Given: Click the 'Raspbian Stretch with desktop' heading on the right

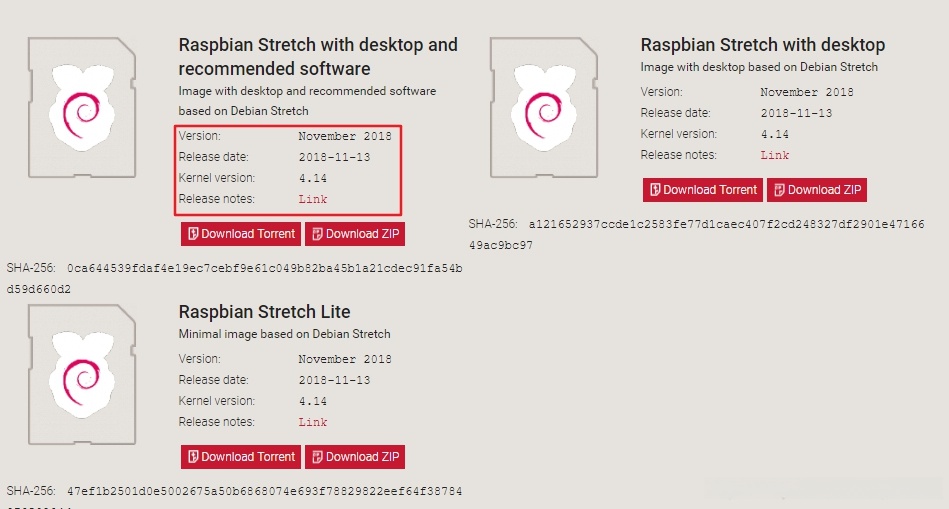Looking at the screenshot, I should 762,45.
